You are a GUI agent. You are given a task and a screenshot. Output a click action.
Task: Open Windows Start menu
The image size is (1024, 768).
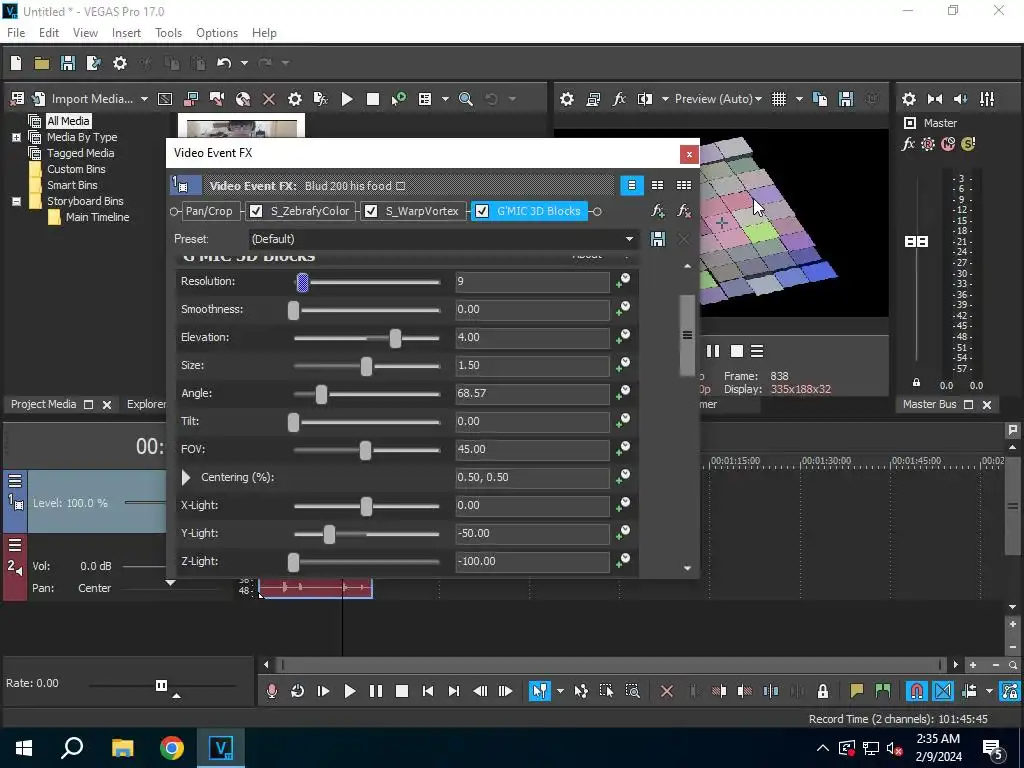tap(24, 748)
